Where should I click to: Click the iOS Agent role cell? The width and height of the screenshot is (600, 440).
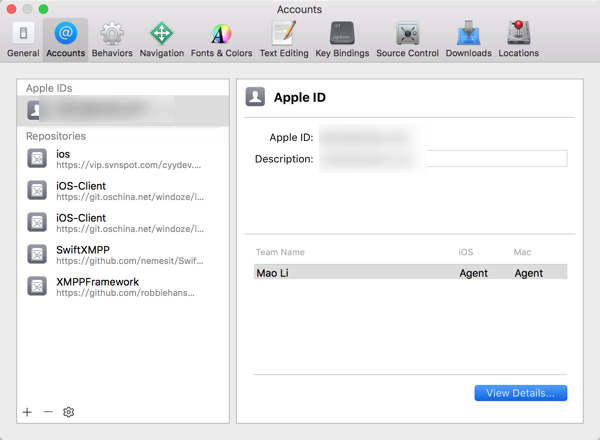[x=473, y=273]
